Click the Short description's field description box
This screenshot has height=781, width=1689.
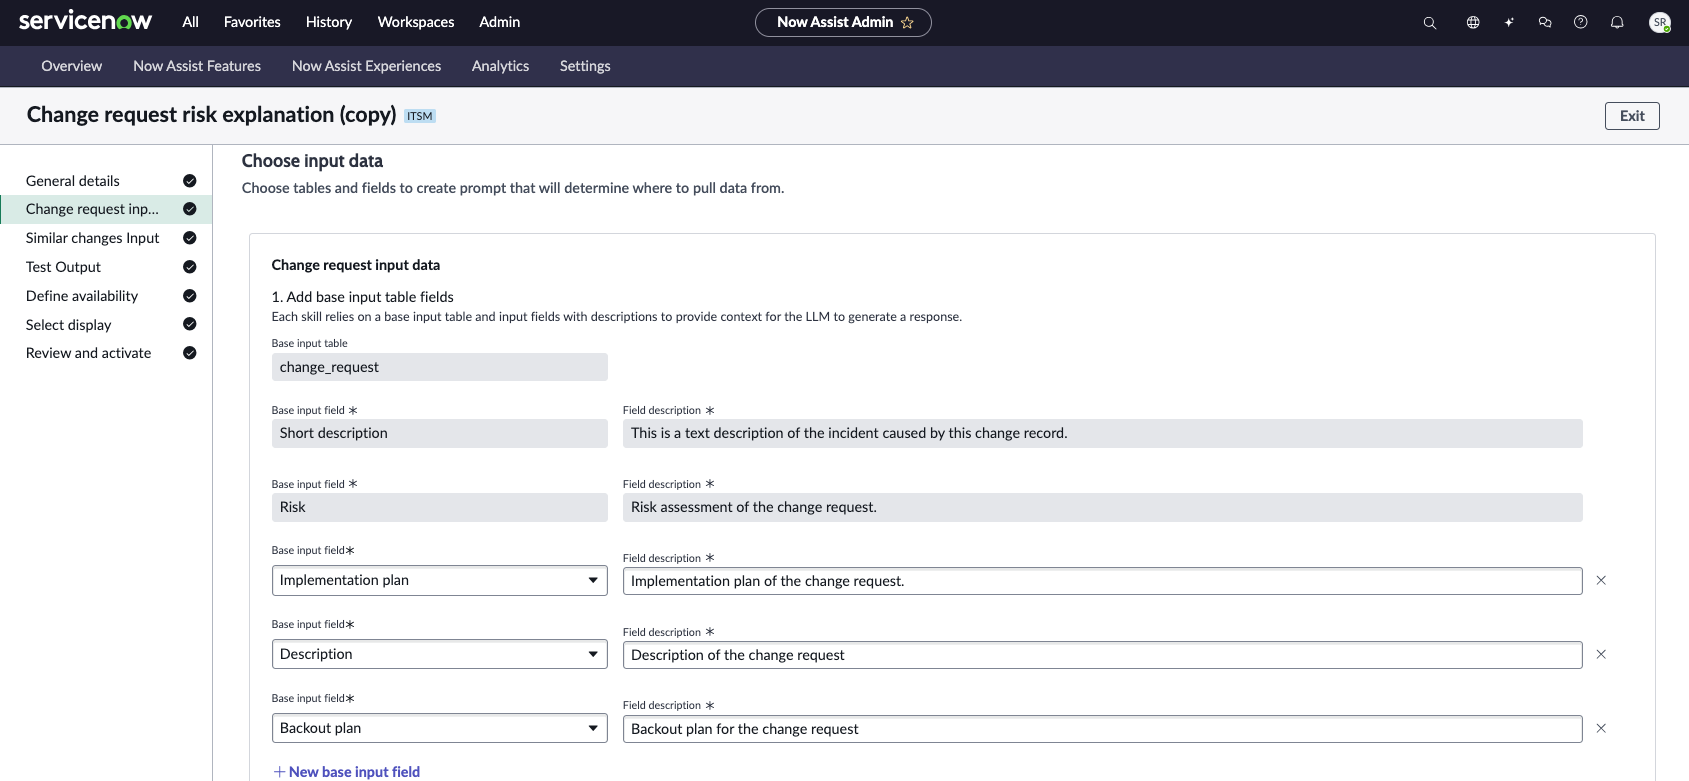pyautogui.click(x=1102, y=433)
